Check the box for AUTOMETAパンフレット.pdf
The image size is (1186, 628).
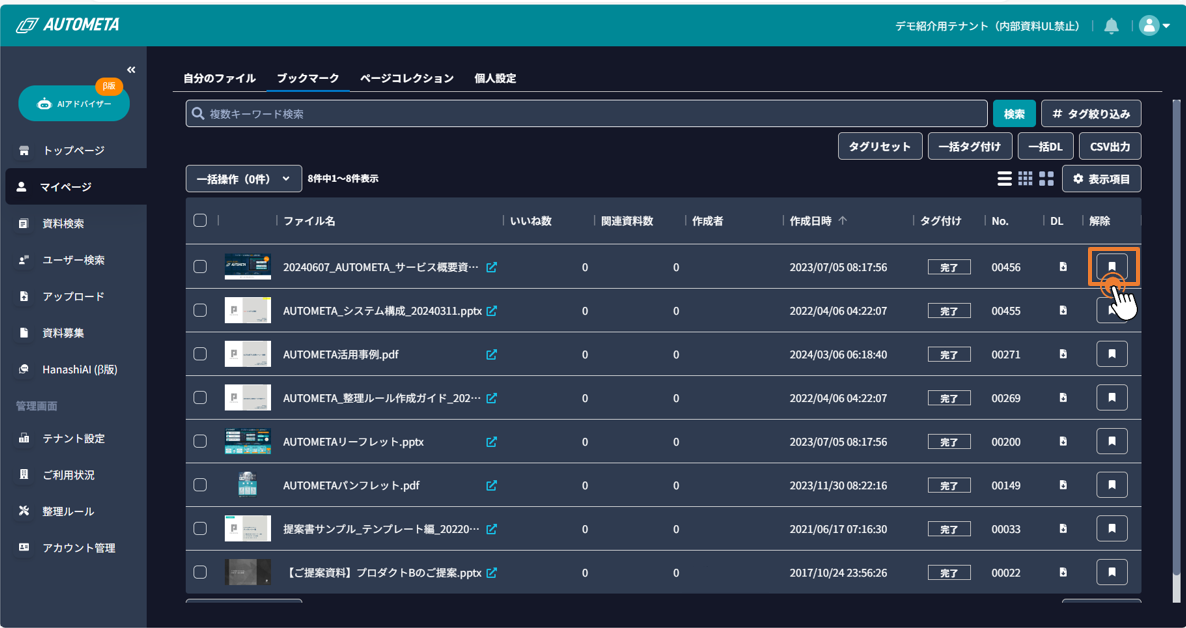pos(200,485)
